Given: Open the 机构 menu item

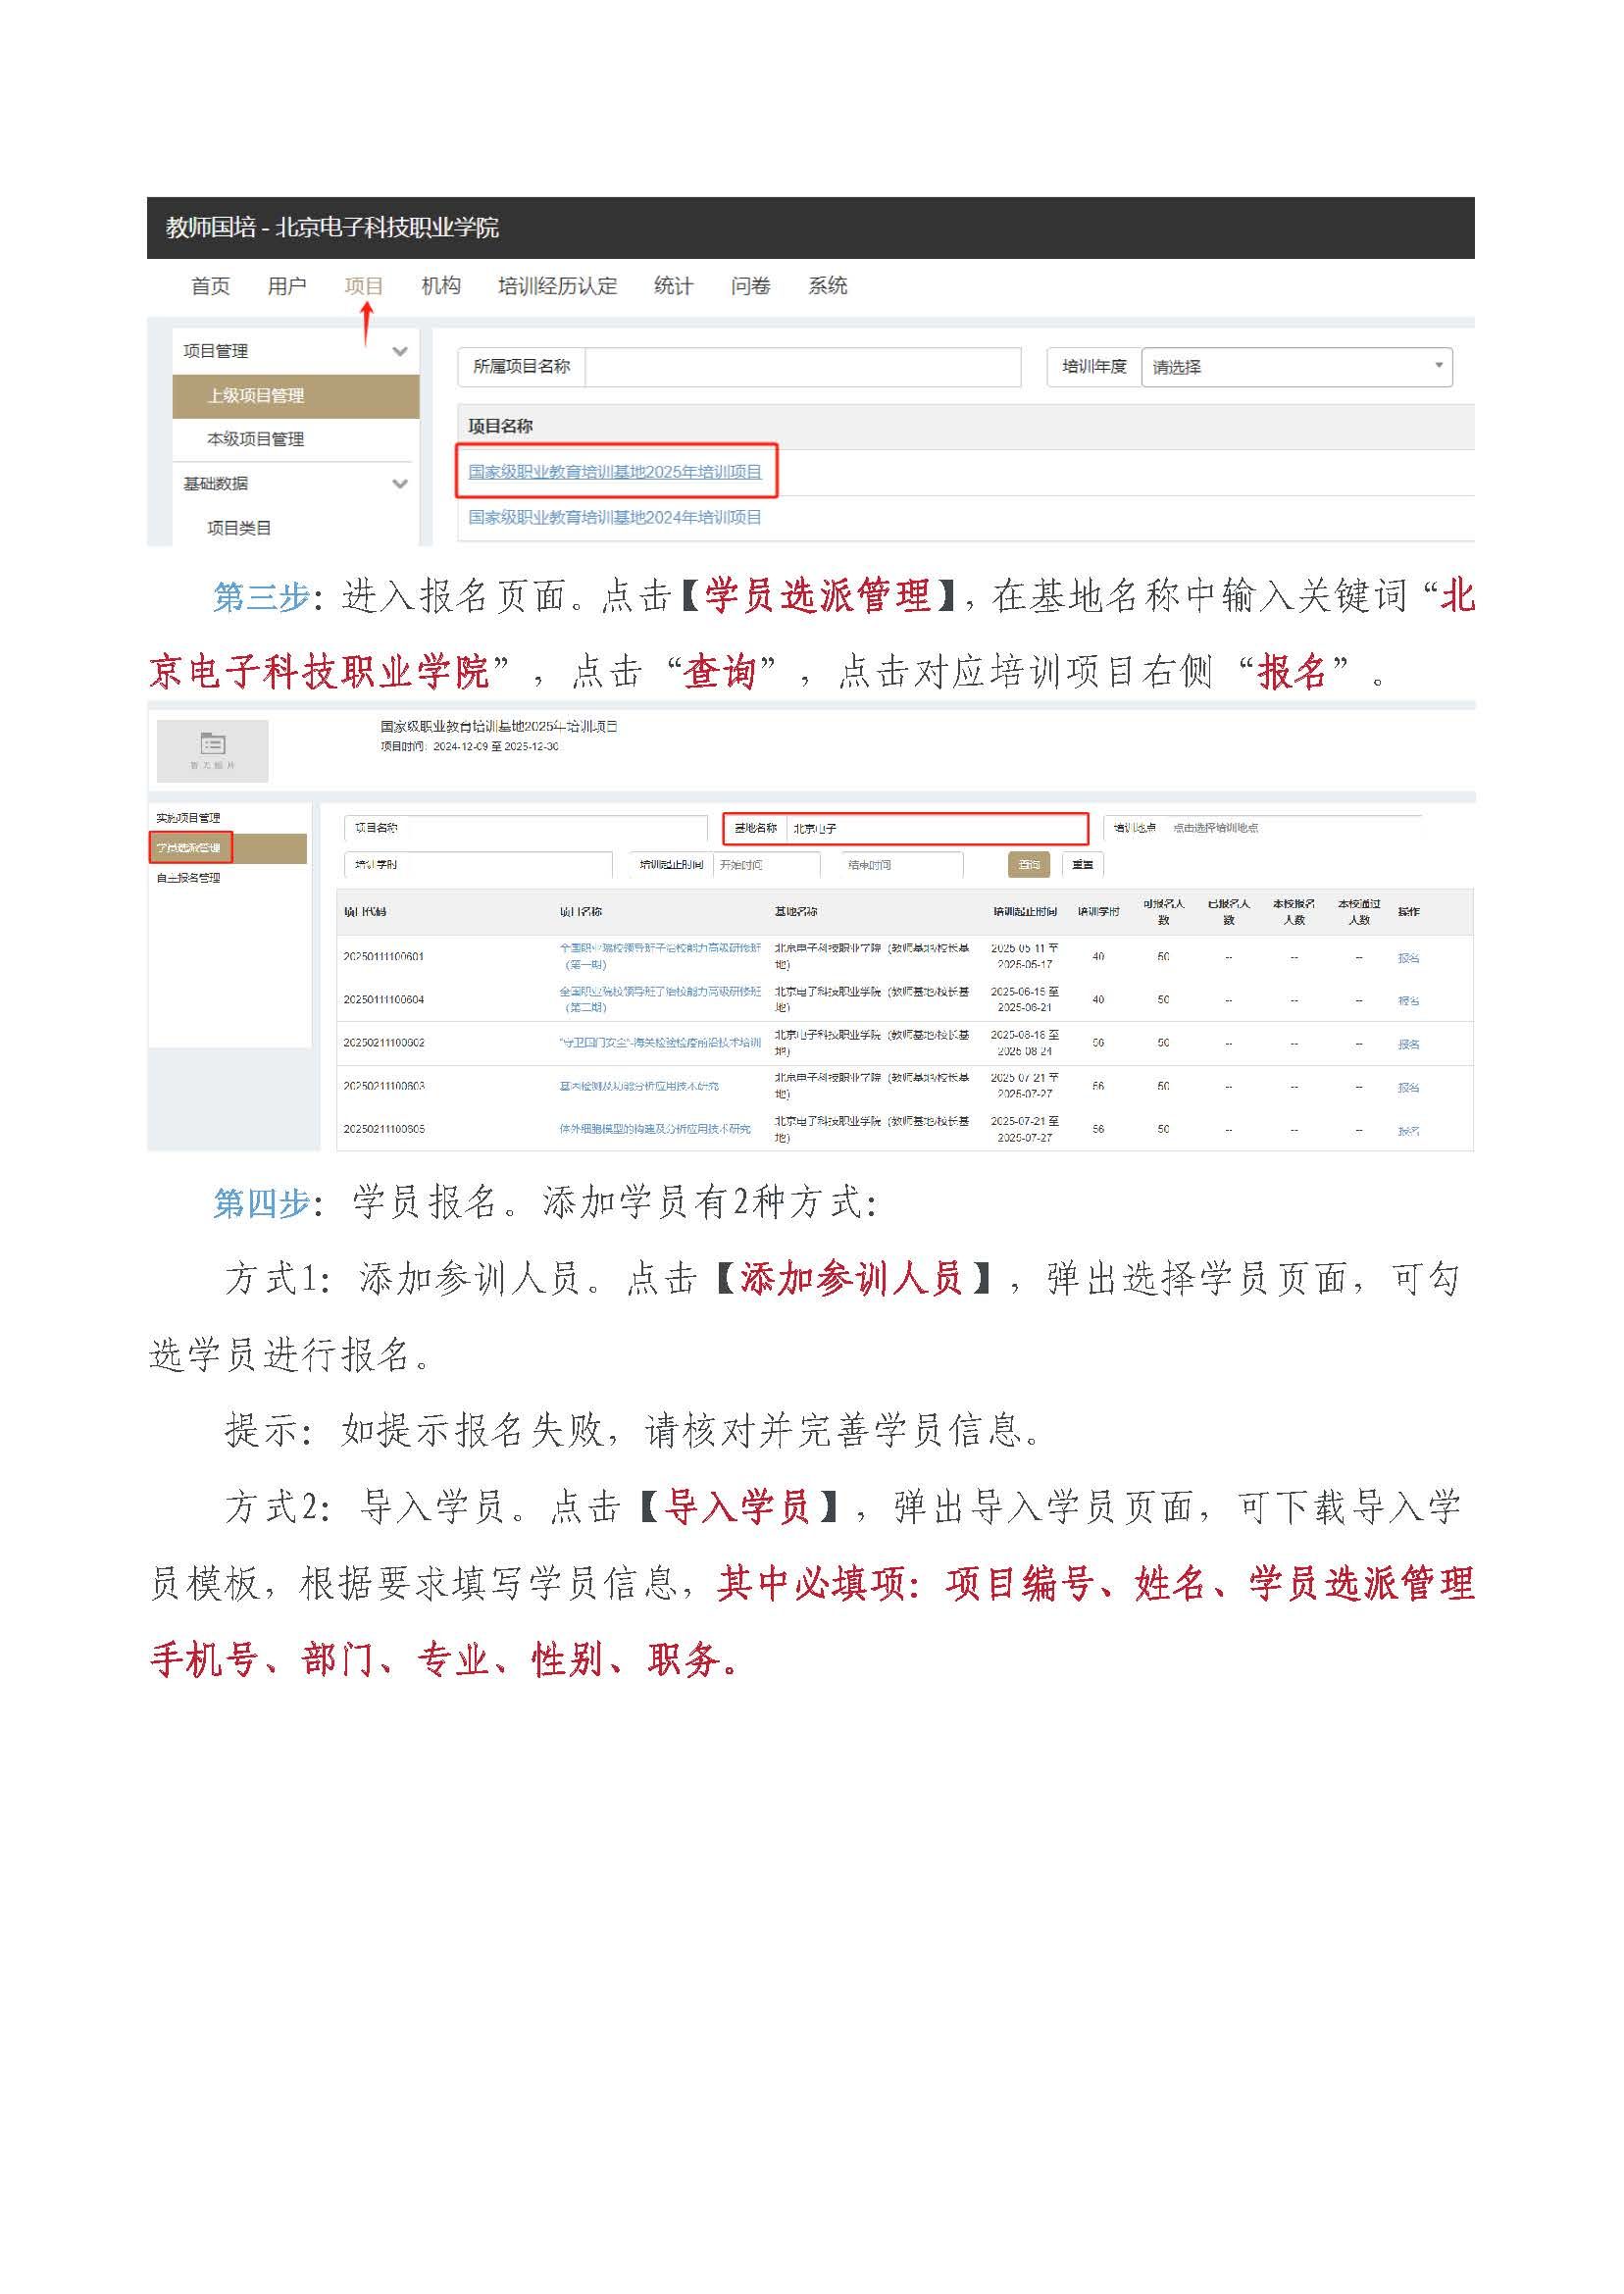Looking at the screenshot, I should pyautogui.click(x=440, y=286).
